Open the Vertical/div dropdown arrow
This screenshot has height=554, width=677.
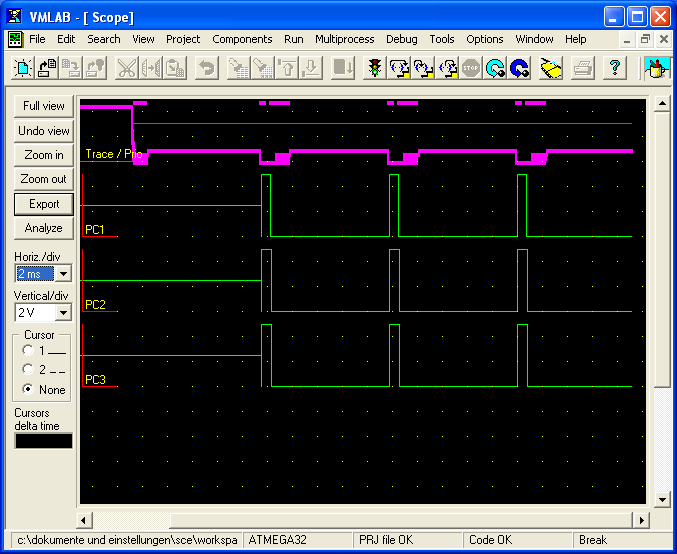pos(63,313)
